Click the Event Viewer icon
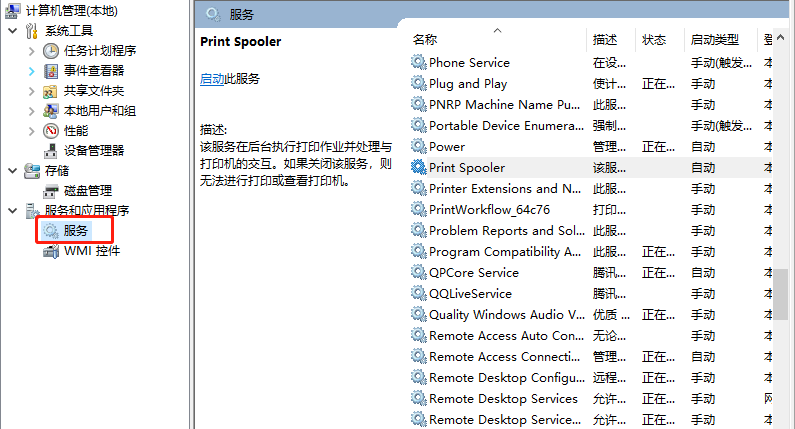The width and height of the screenshot is (795, 429). point(51,71)
